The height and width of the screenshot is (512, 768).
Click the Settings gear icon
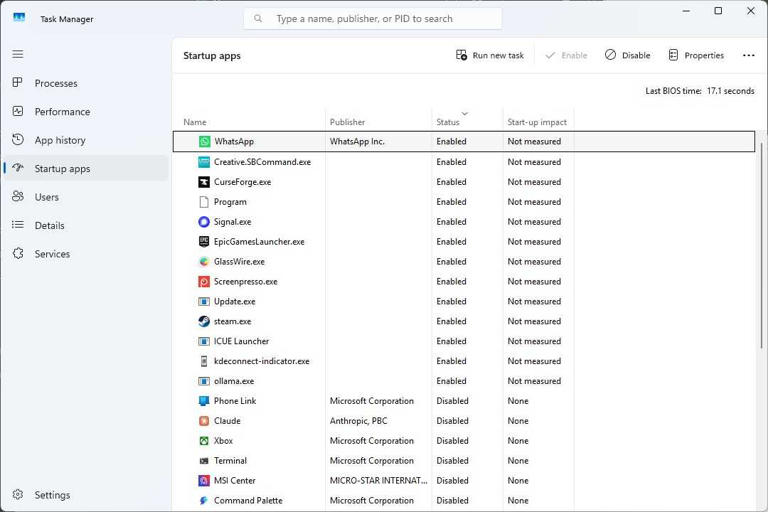tap(18, 494)
